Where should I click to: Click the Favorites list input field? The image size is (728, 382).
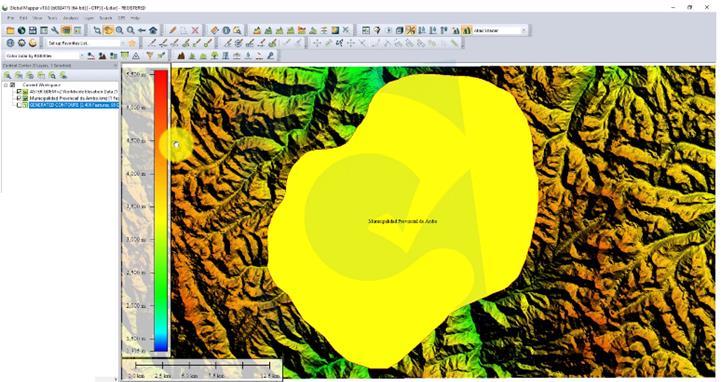click(84, 43)
